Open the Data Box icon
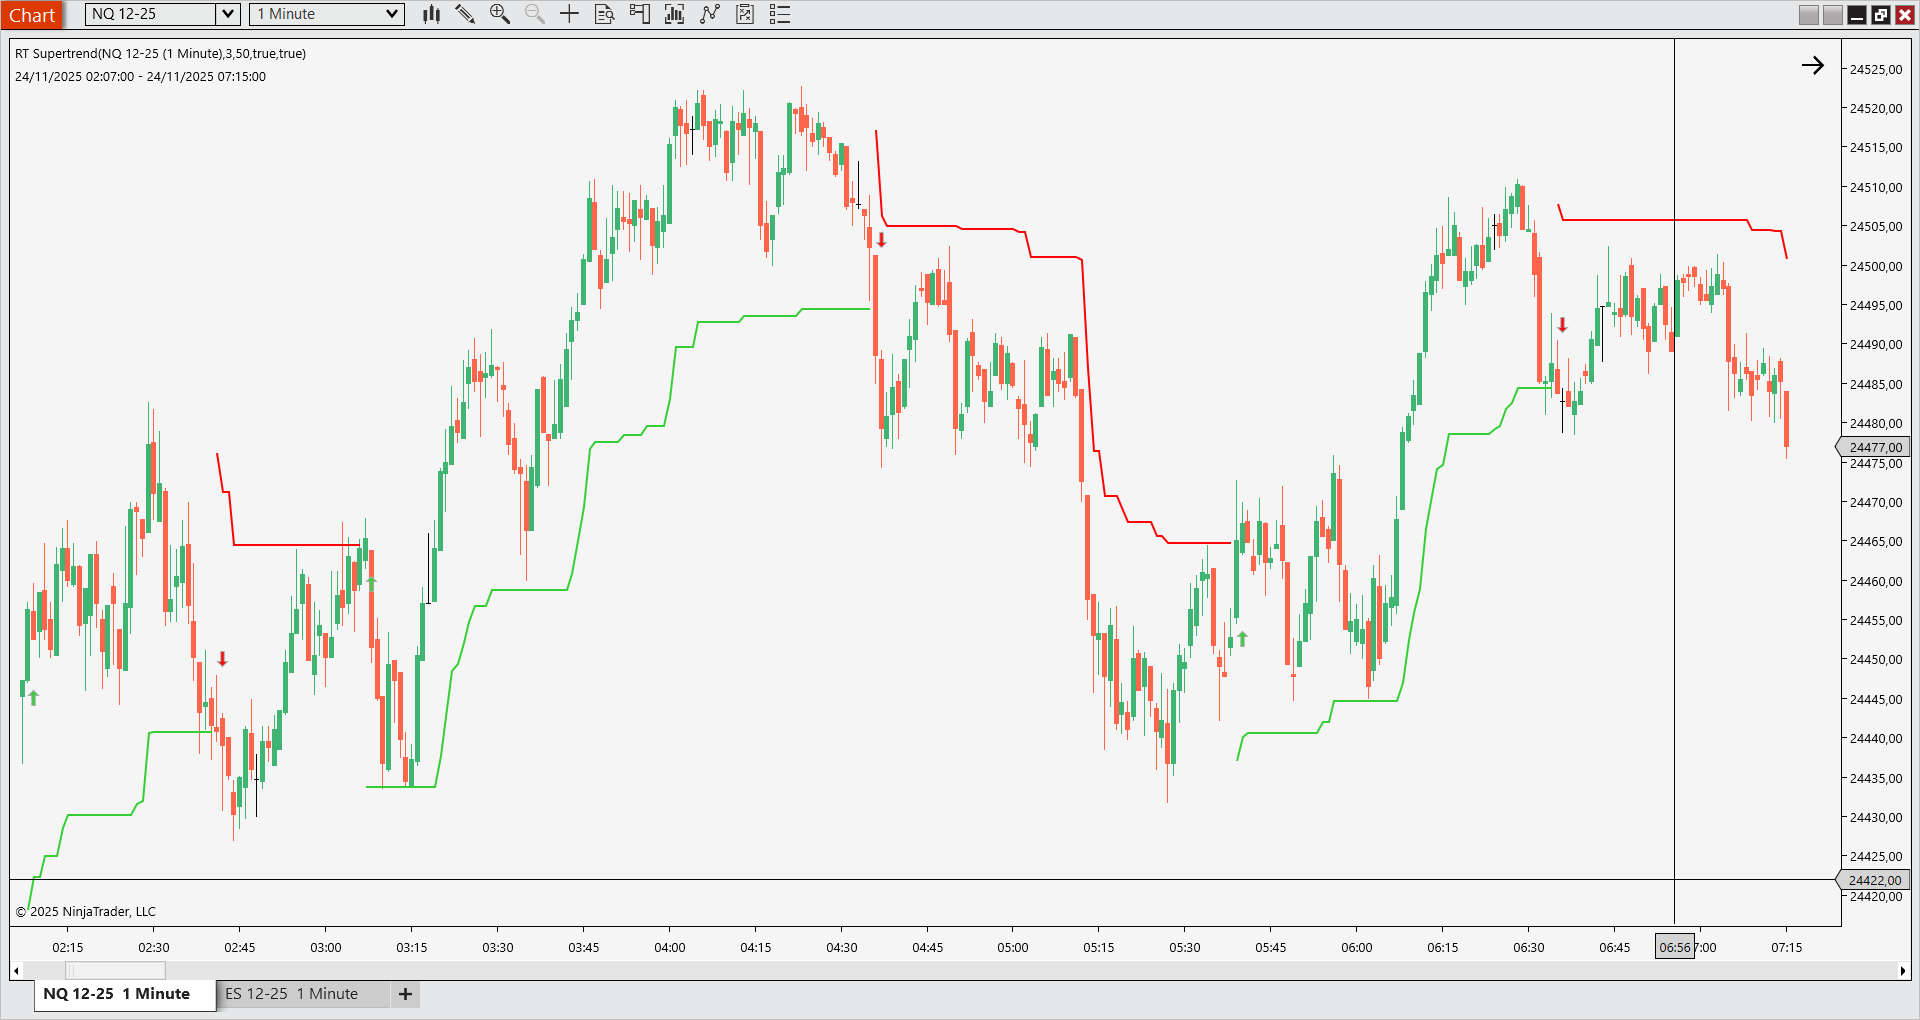 [604, 14]
